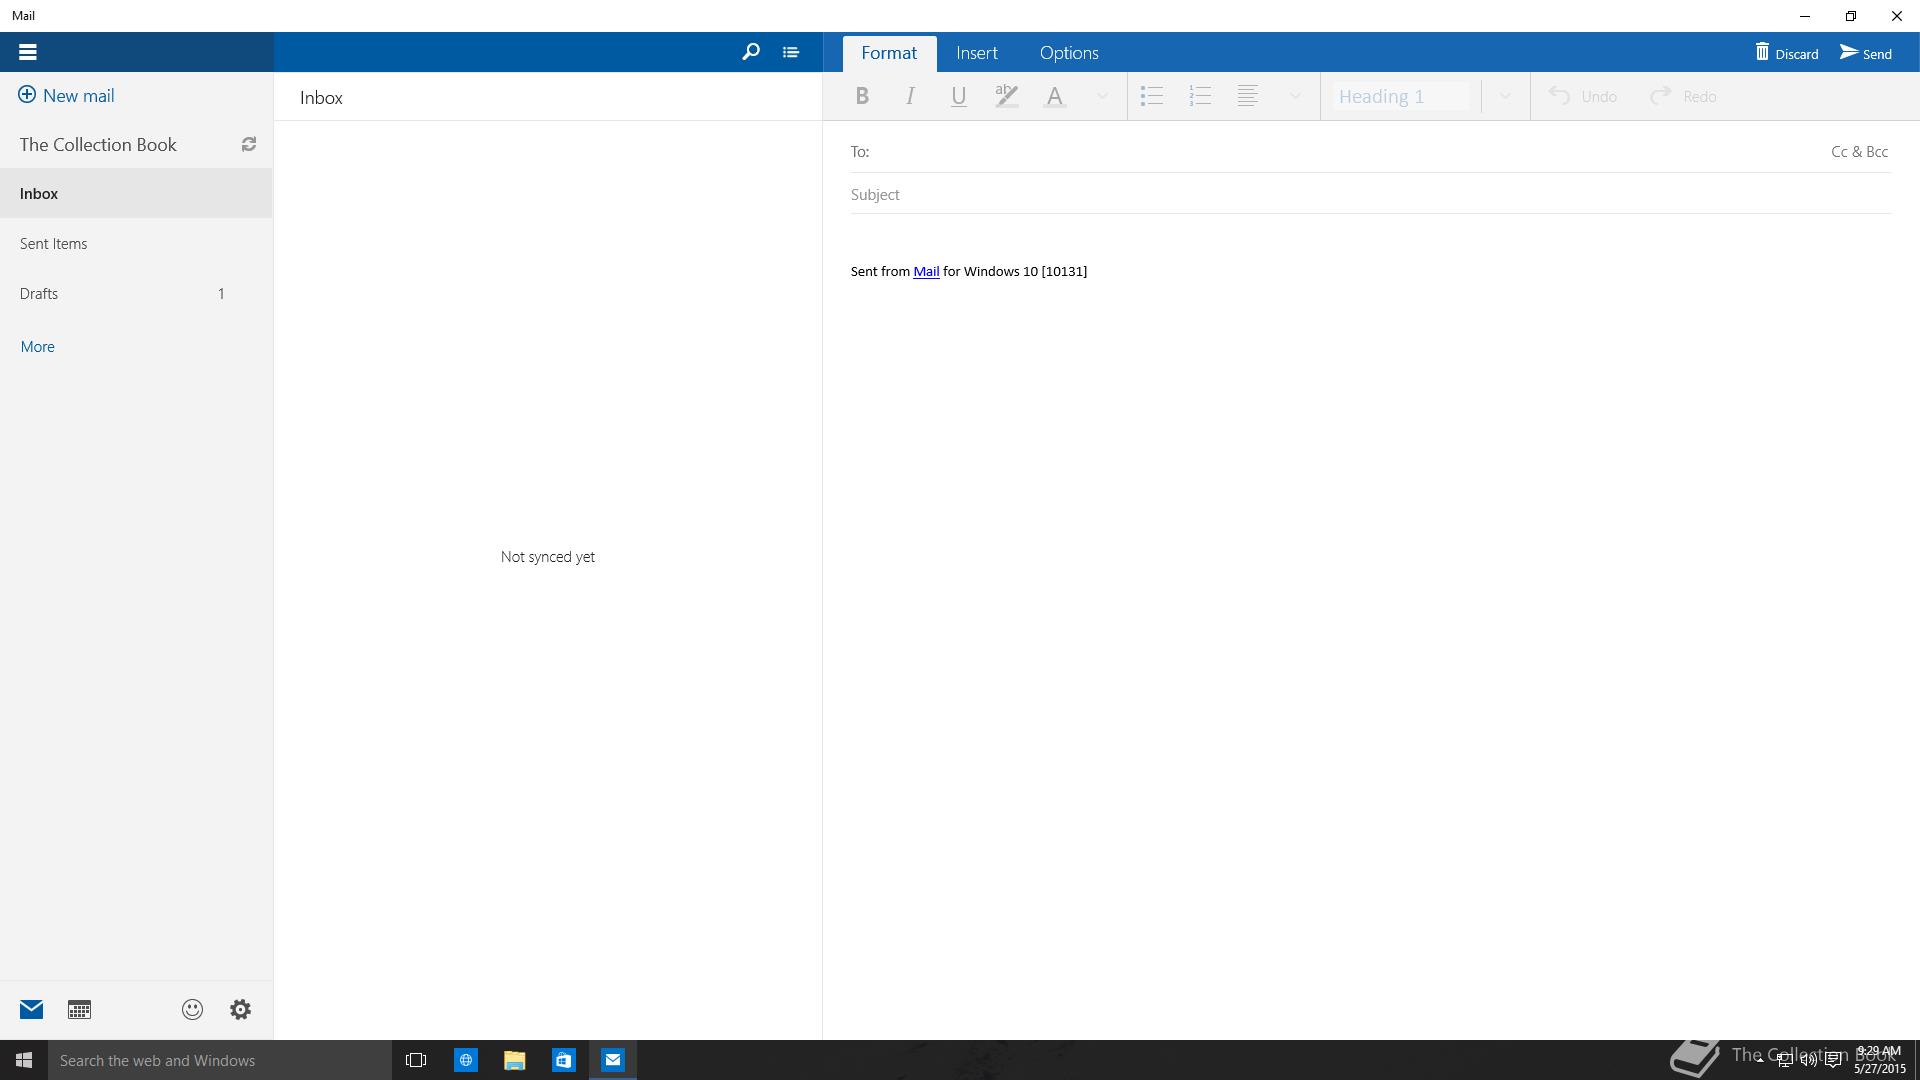Open the hamburger navigation menu
The height and width of the screenshot is (1080, 1920).
click(28, 52)
